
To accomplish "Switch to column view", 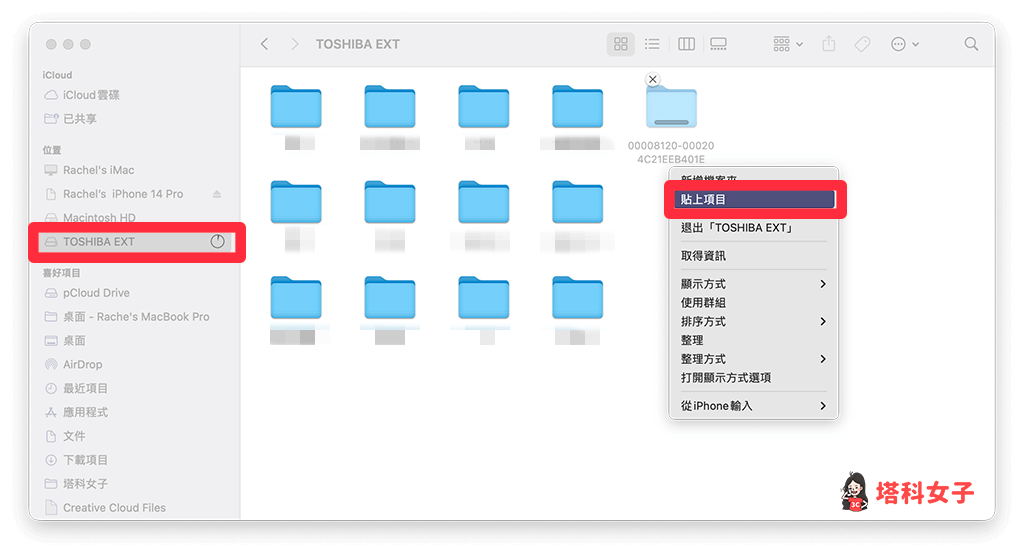I will [686, 44].
